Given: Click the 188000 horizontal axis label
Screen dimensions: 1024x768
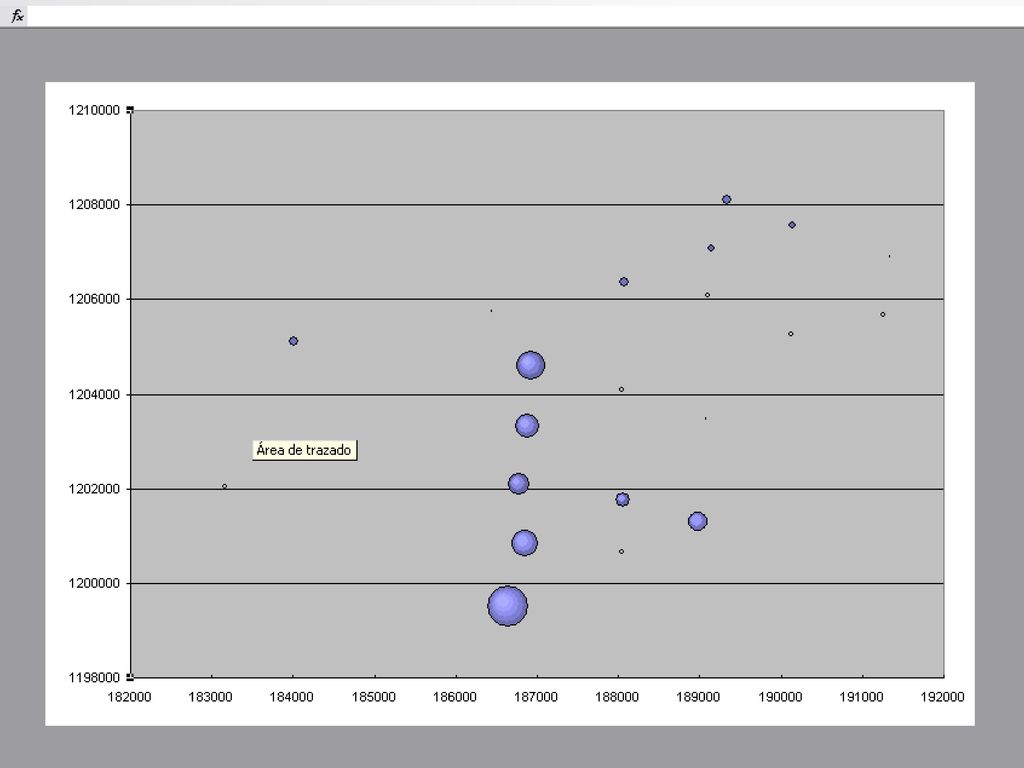Looking at the screenshot, I should click(616, 697).
